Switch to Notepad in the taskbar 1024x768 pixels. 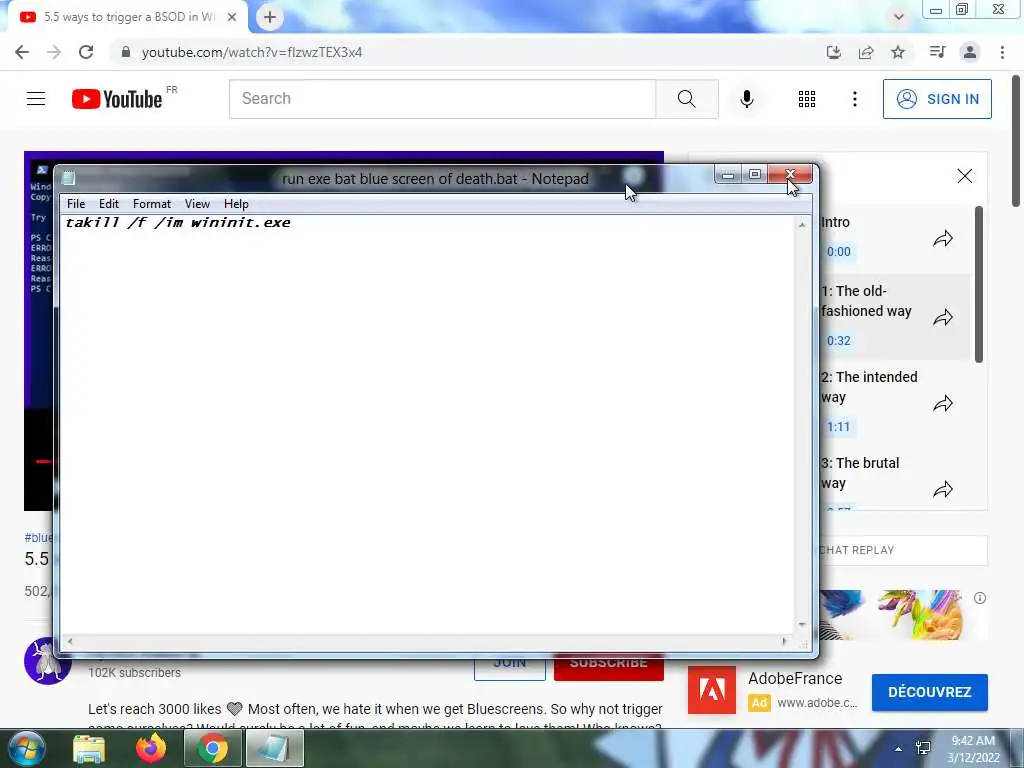(275, 748)
